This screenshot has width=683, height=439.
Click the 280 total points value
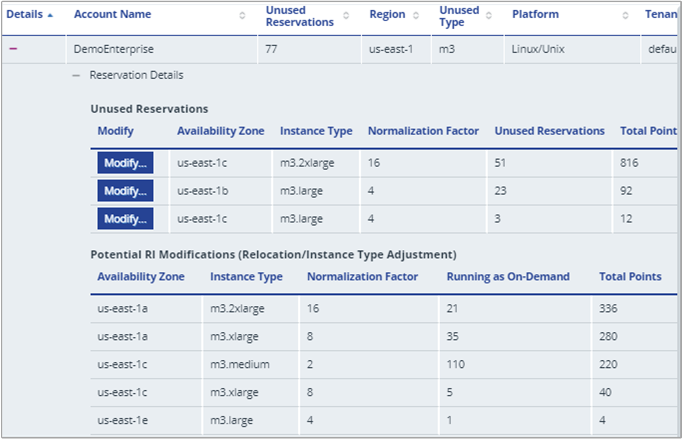point(608,337)
